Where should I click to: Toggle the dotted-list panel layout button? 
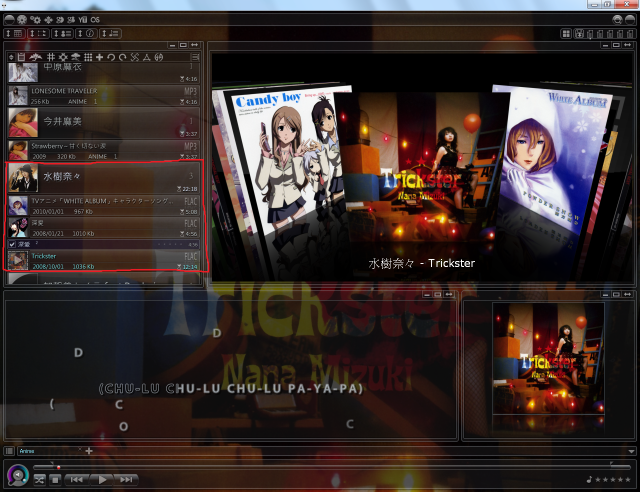click(x=38, y=33)
